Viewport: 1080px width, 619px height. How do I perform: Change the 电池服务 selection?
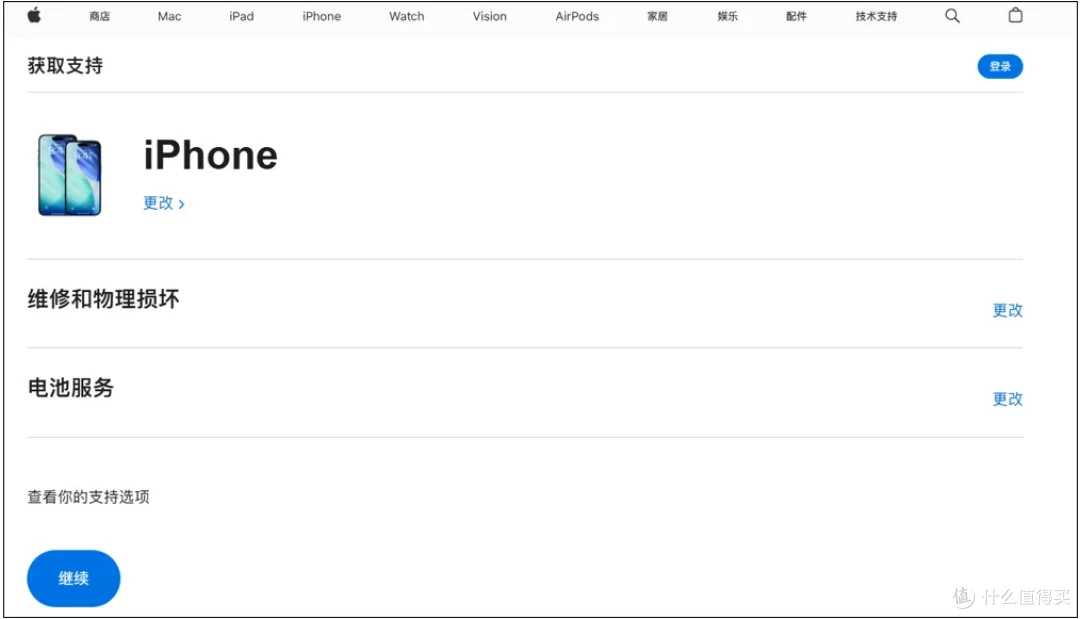[1007, 399]
